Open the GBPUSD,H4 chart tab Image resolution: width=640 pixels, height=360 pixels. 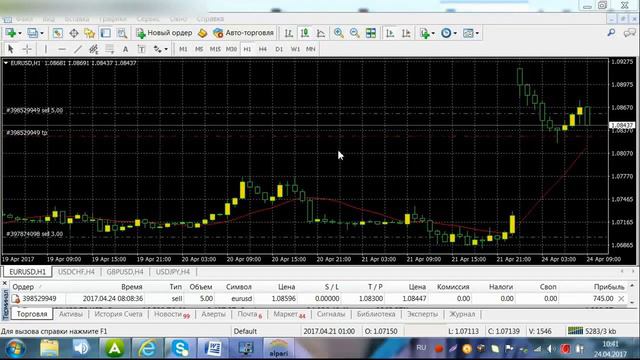coord(125,272)
